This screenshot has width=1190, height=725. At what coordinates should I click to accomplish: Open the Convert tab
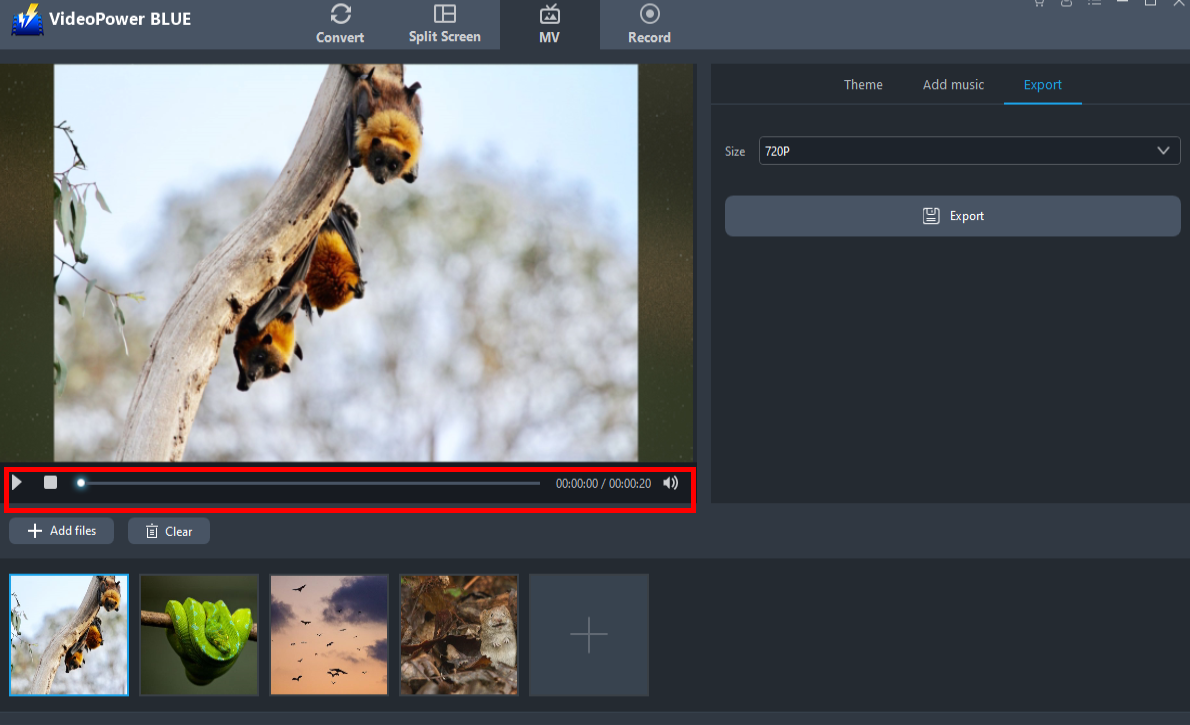pos(340,24)
